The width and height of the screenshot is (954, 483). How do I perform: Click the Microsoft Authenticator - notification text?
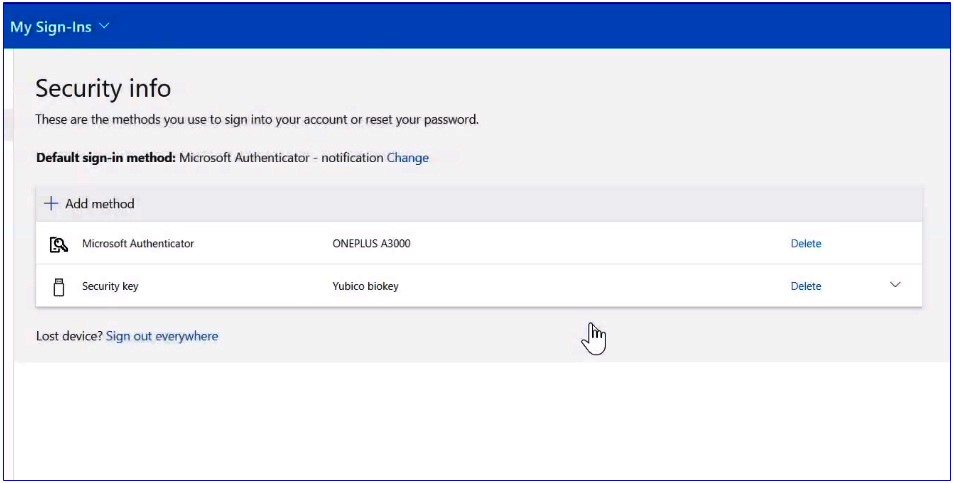[281, 158]
